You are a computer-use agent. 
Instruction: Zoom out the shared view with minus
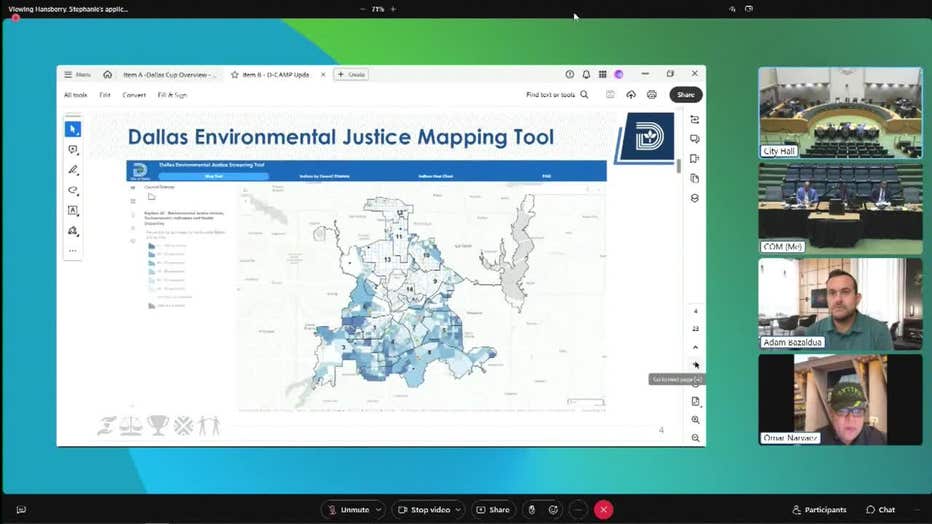pos(363,9)
